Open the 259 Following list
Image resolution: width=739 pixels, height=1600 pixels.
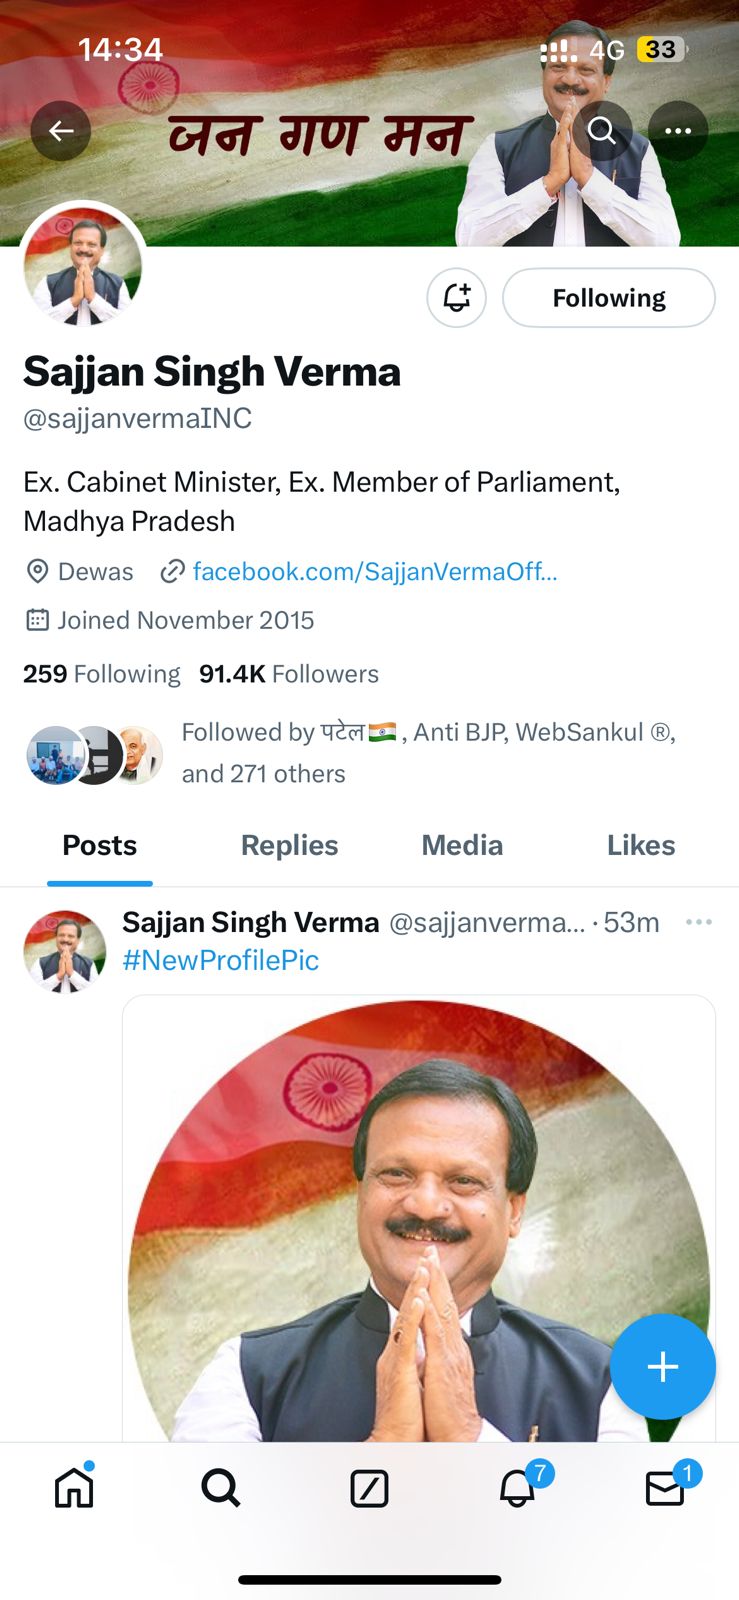point(102,674)
